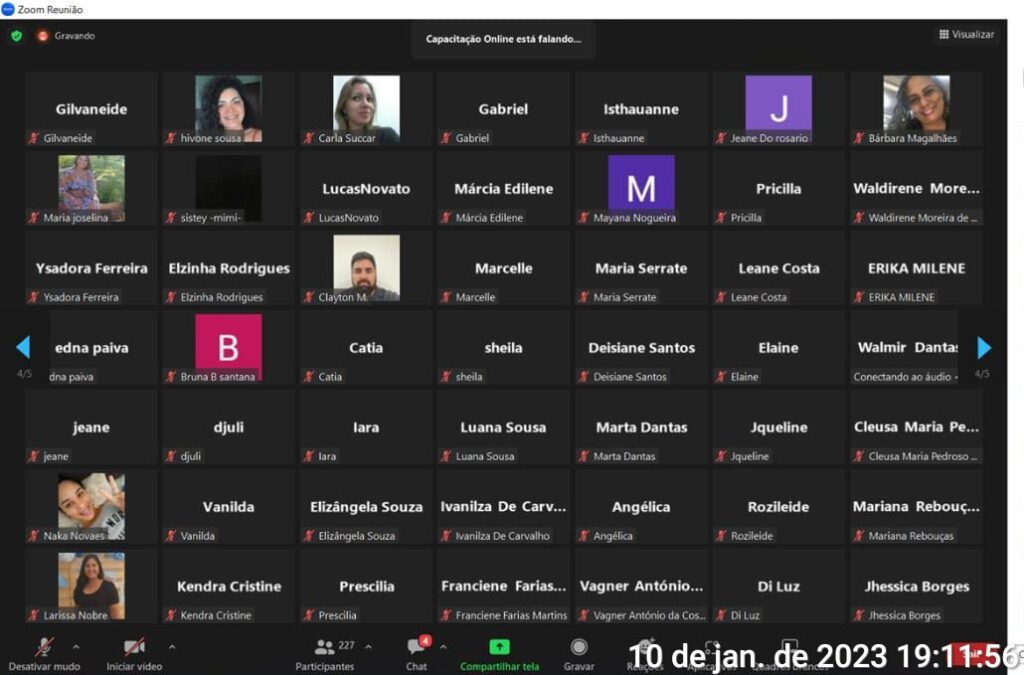Click the Compartilhar tela share screen icon

tap(499, 647)
